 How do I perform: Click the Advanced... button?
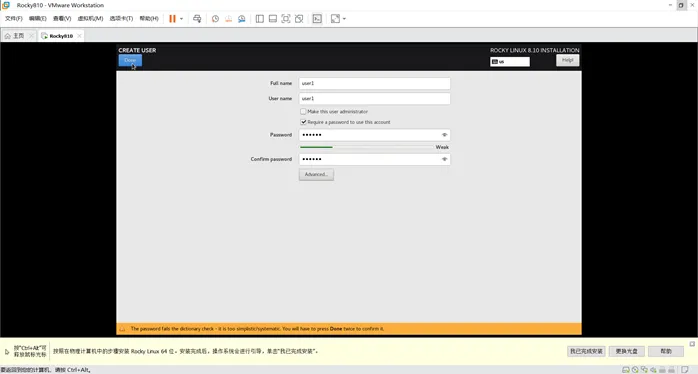[316, 175]
